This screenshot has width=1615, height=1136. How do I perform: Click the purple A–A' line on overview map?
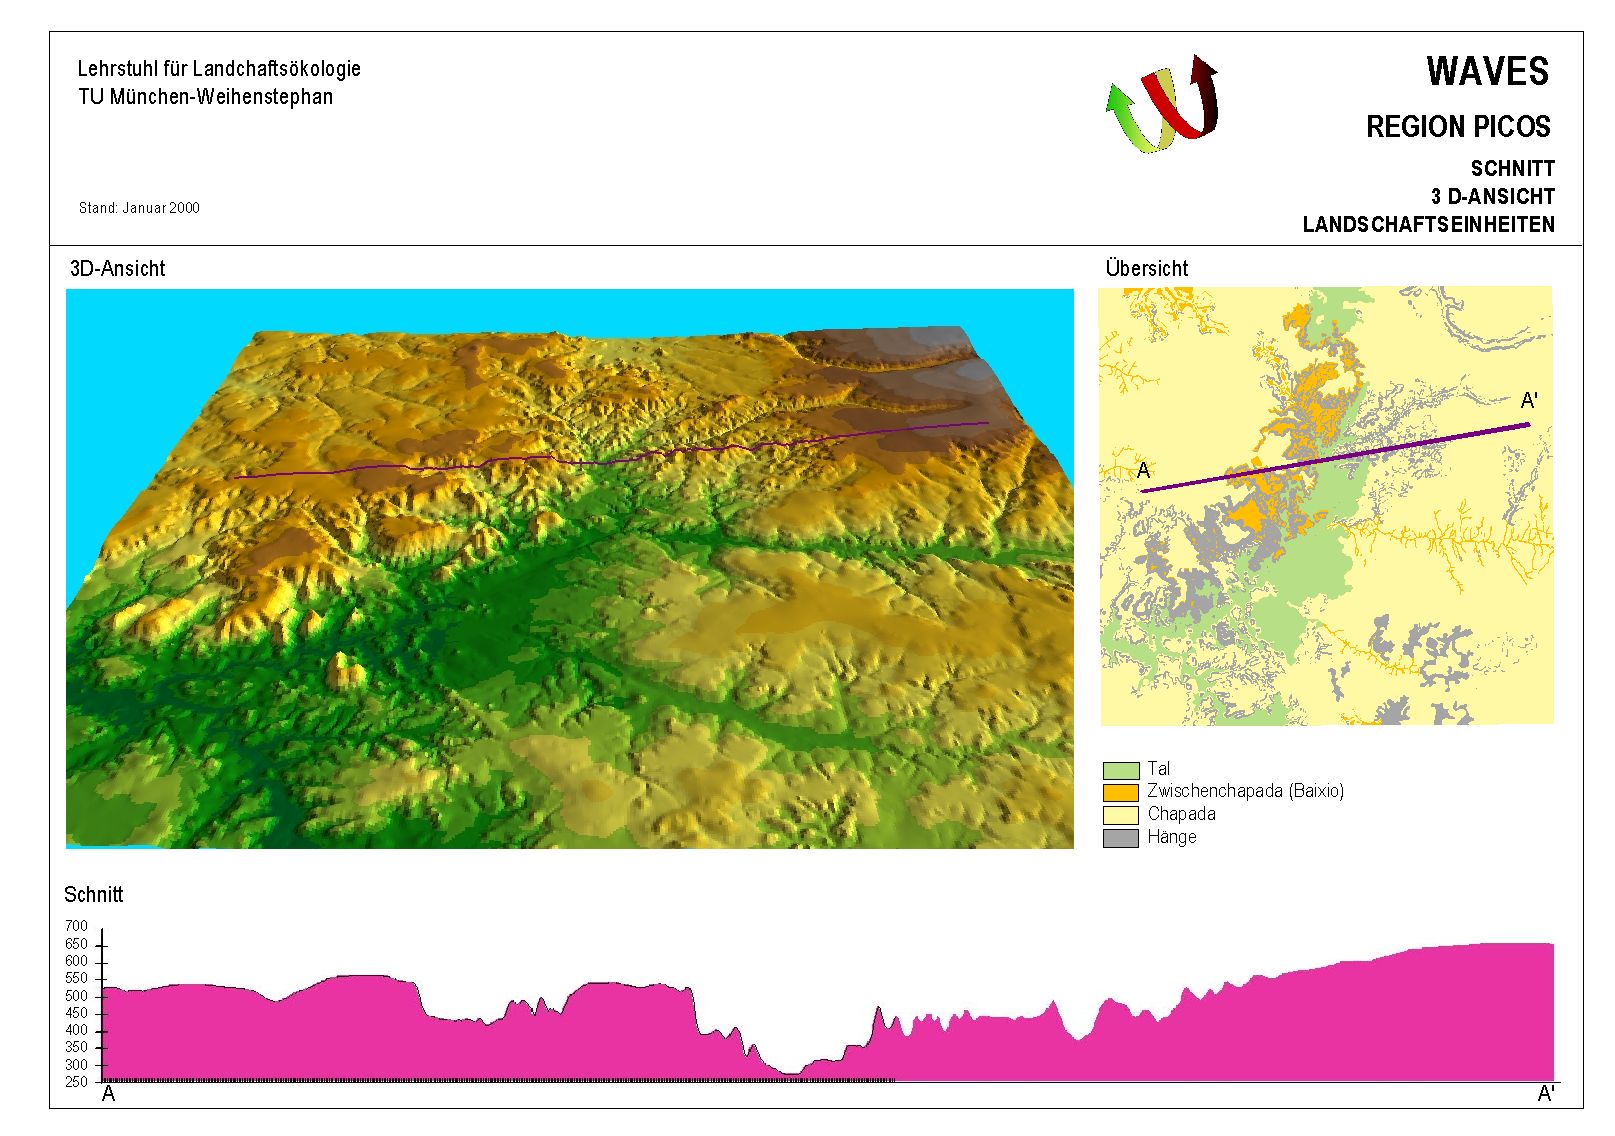tap(1336, 458)
